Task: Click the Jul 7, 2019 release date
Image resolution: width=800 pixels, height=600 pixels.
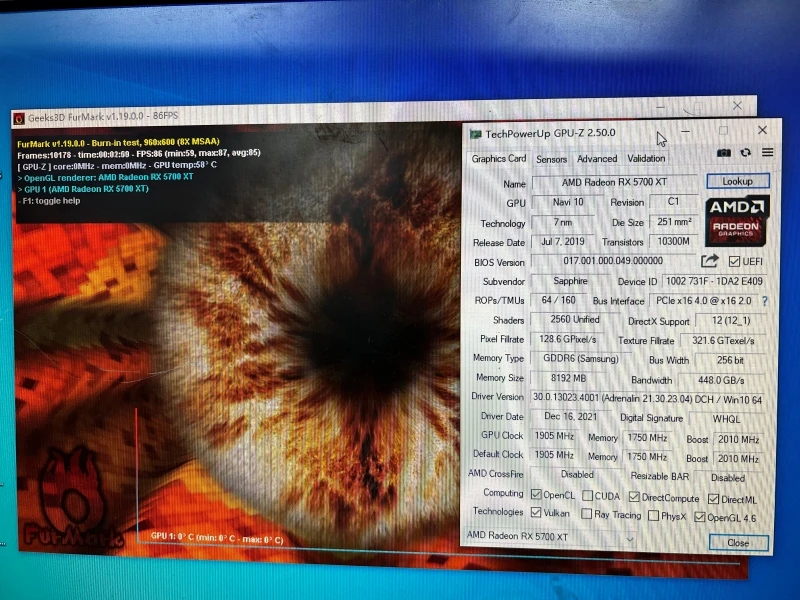Action: pos(562,241)
